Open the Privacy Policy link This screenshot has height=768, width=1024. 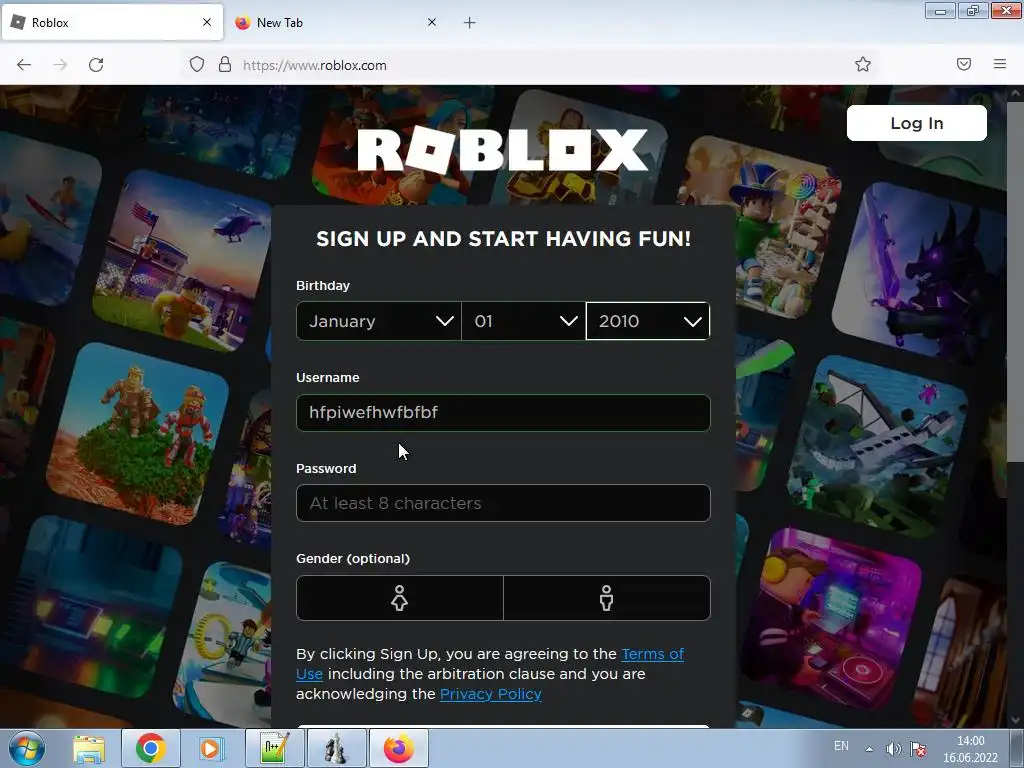(490, 694)
